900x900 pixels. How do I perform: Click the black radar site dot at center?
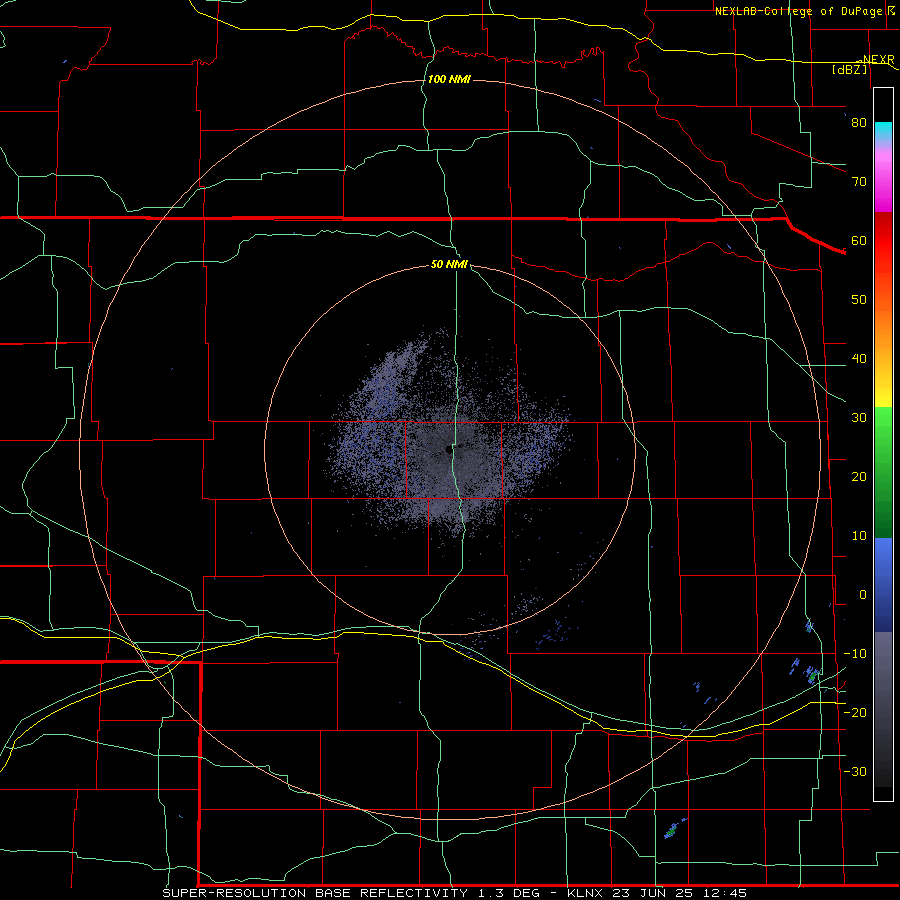448,449
